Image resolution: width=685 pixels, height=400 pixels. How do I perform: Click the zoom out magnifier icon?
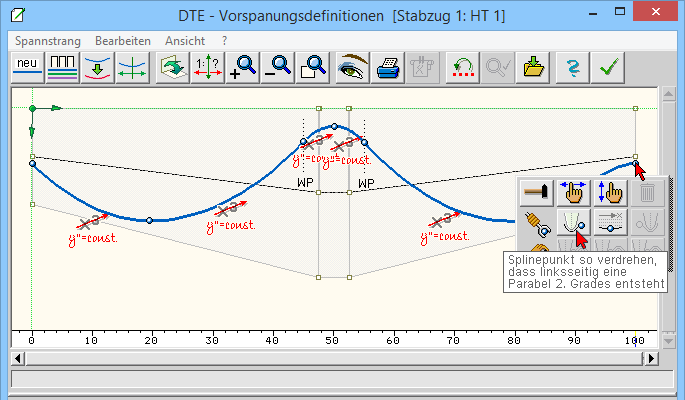tap(279, 68)
